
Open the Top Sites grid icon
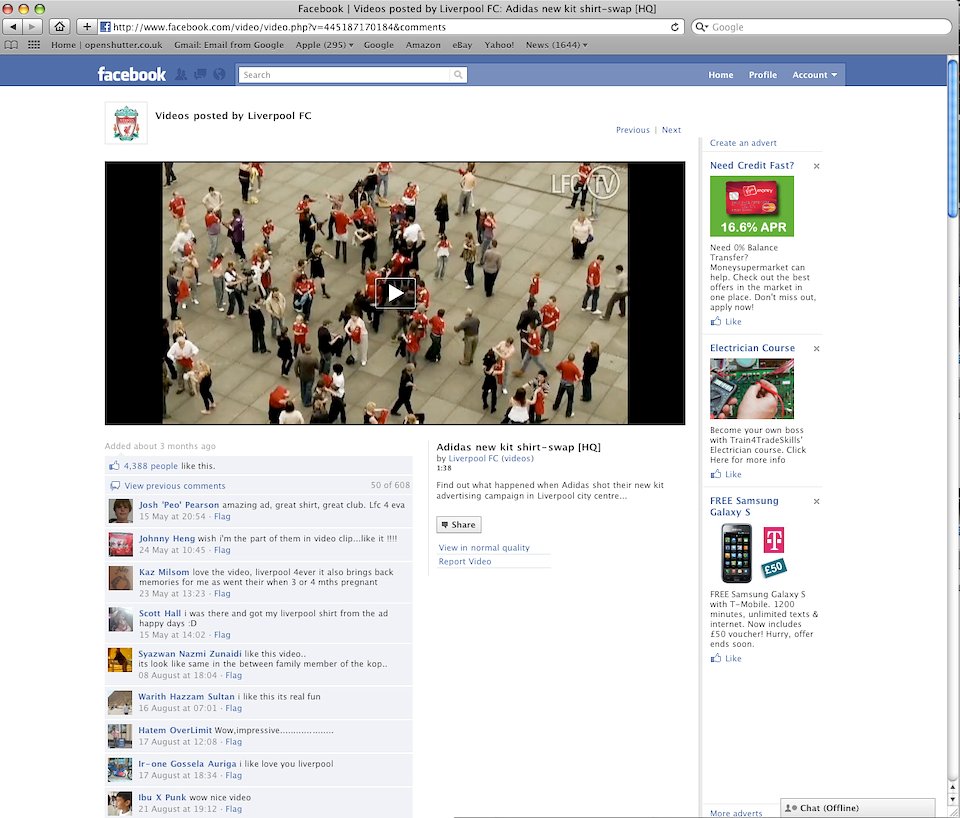tap(34, 45)
